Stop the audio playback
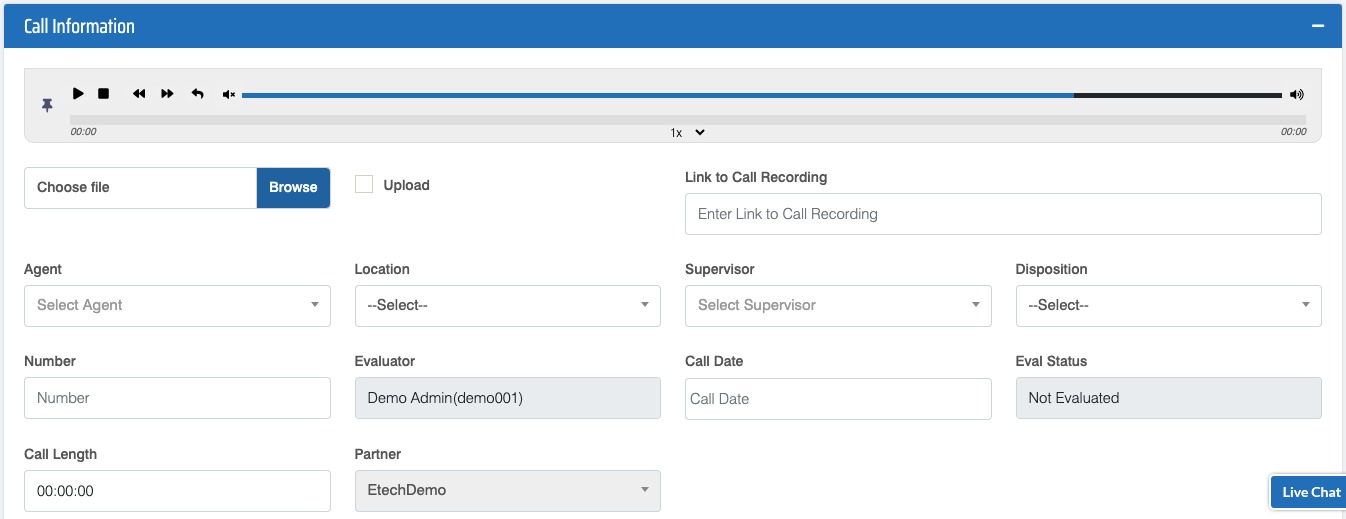This screenshot has width=1346, height=519. (103, 94)
